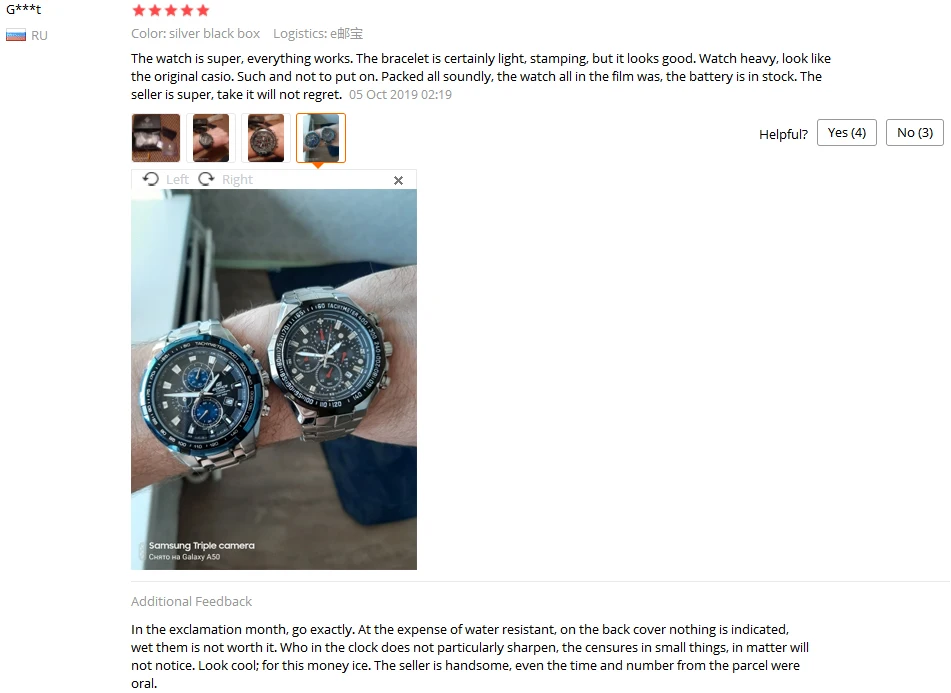The image size is (951, 693).
Task: Mark review helpful with Yes (4)
Action: coord(847,133)
